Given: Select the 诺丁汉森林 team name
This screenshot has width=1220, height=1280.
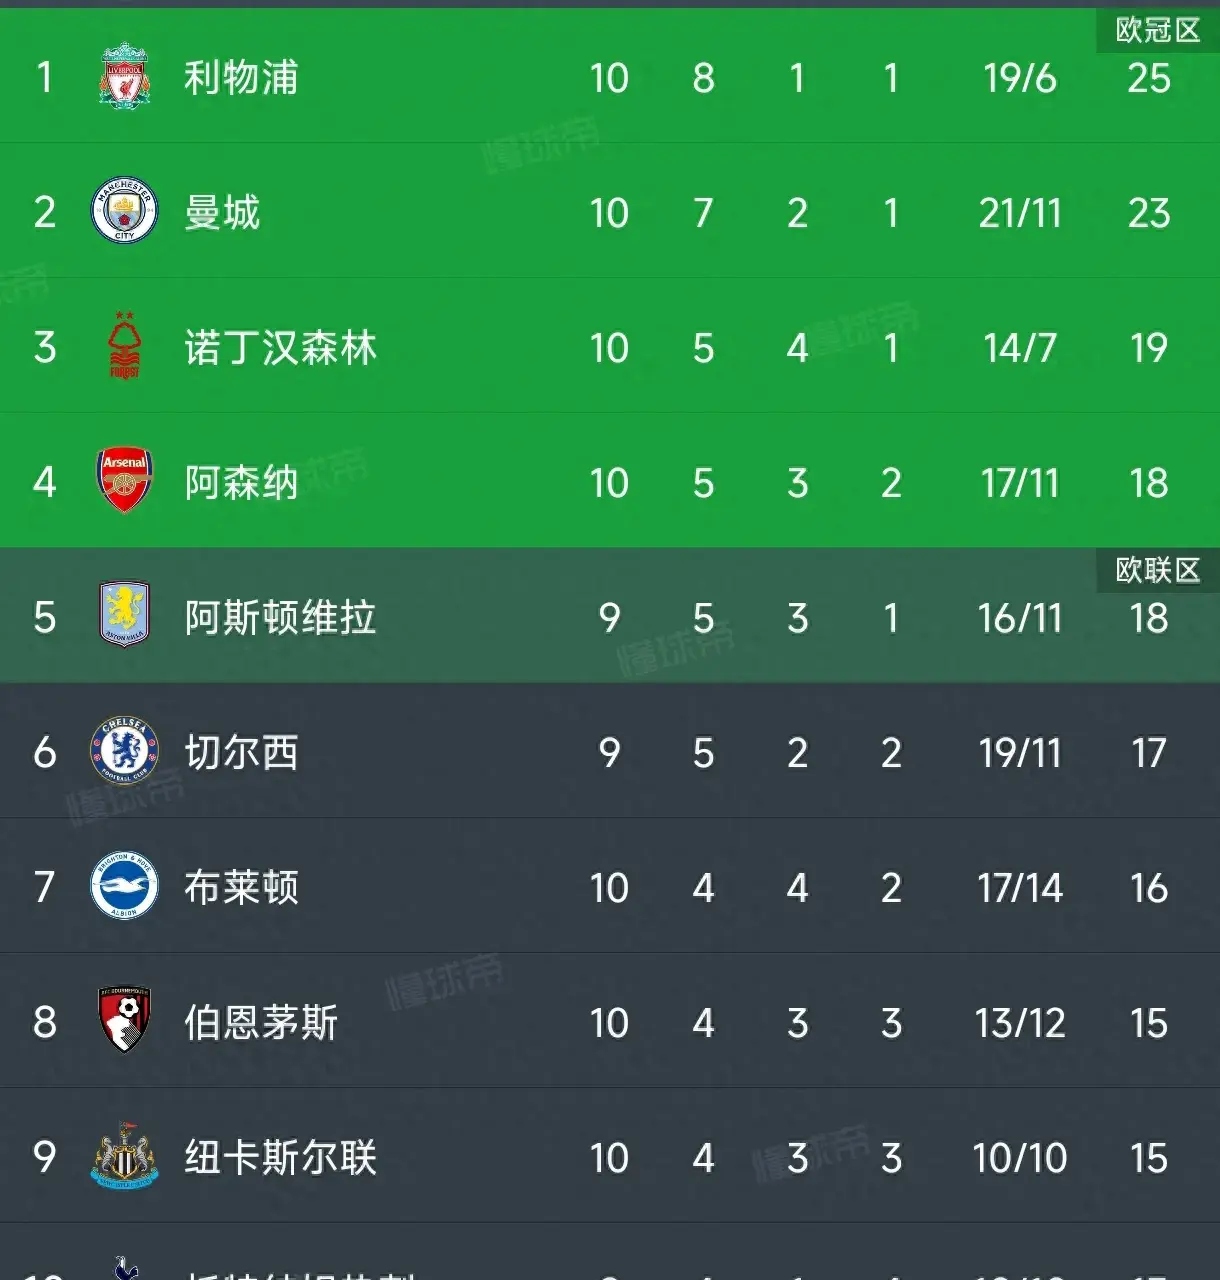Looking at the screenshot, I should point(280,348).
